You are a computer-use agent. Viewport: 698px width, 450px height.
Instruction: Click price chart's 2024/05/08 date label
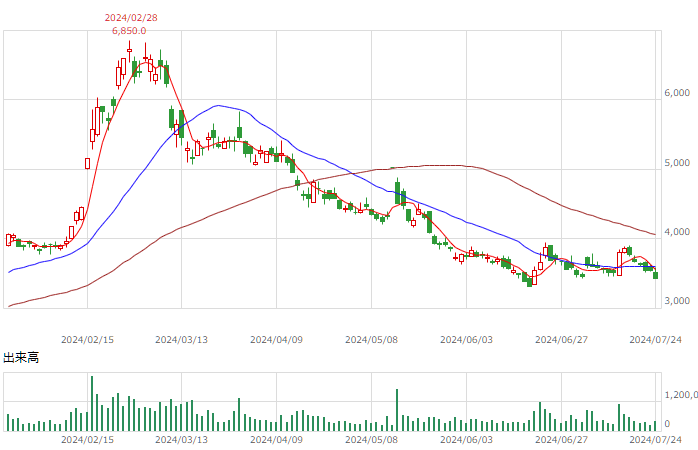click(x=371, y=340)
